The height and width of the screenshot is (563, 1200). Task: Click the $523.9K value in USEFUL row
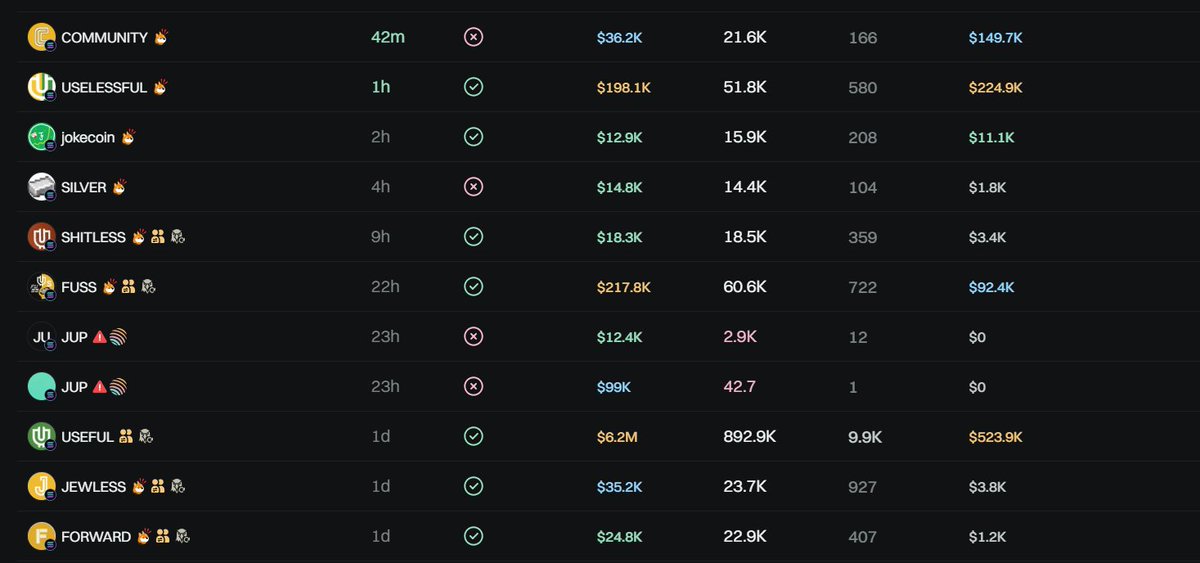coord(996,437)
